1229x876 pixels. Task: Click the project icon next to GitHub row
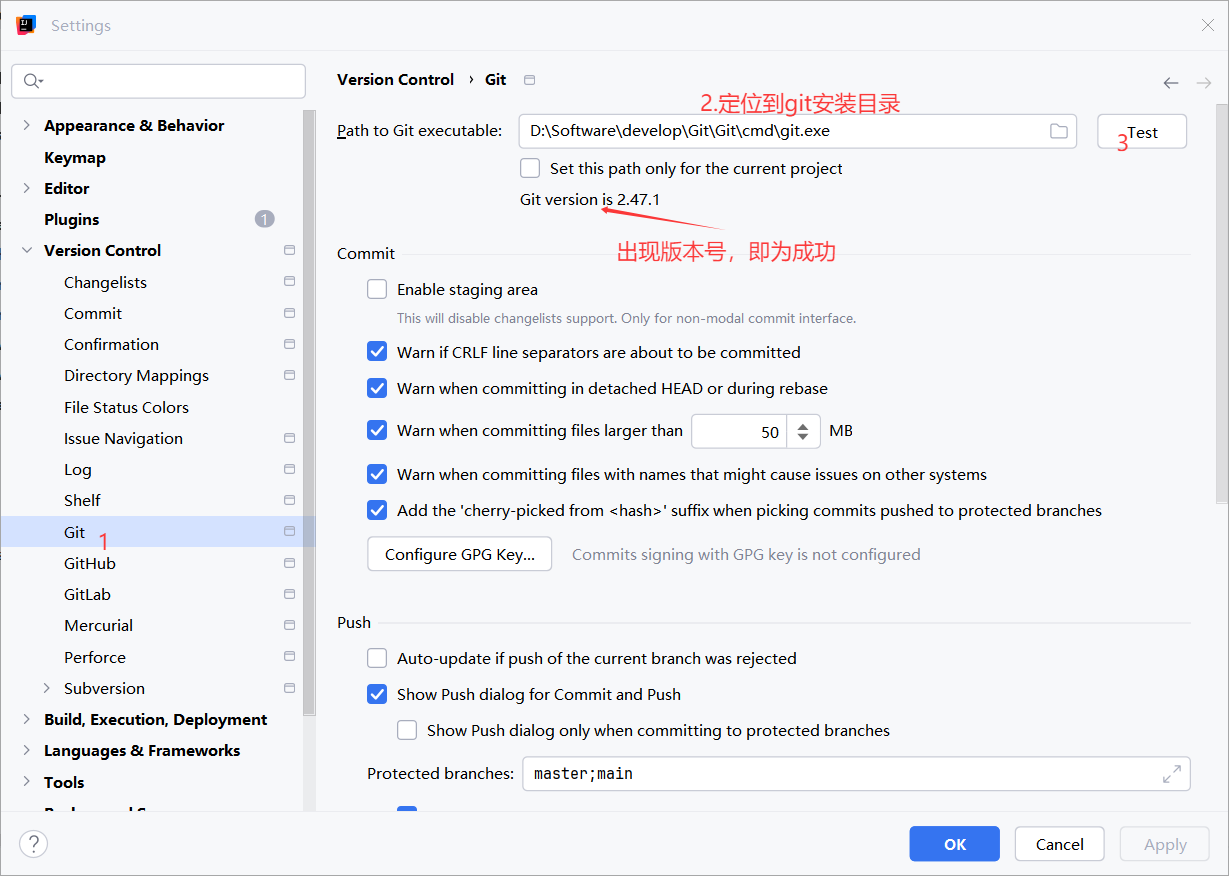(x=289, y=563)
